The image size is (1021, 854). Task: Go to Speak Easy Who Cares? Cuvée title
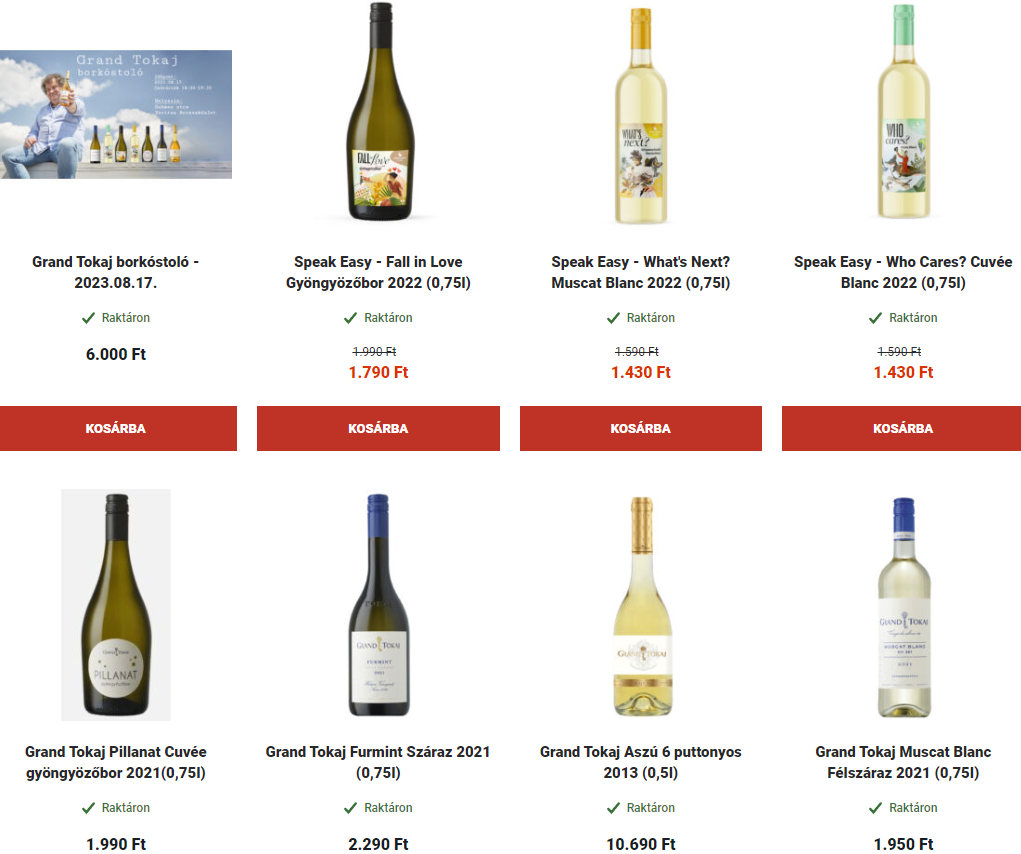coord(903,272)
